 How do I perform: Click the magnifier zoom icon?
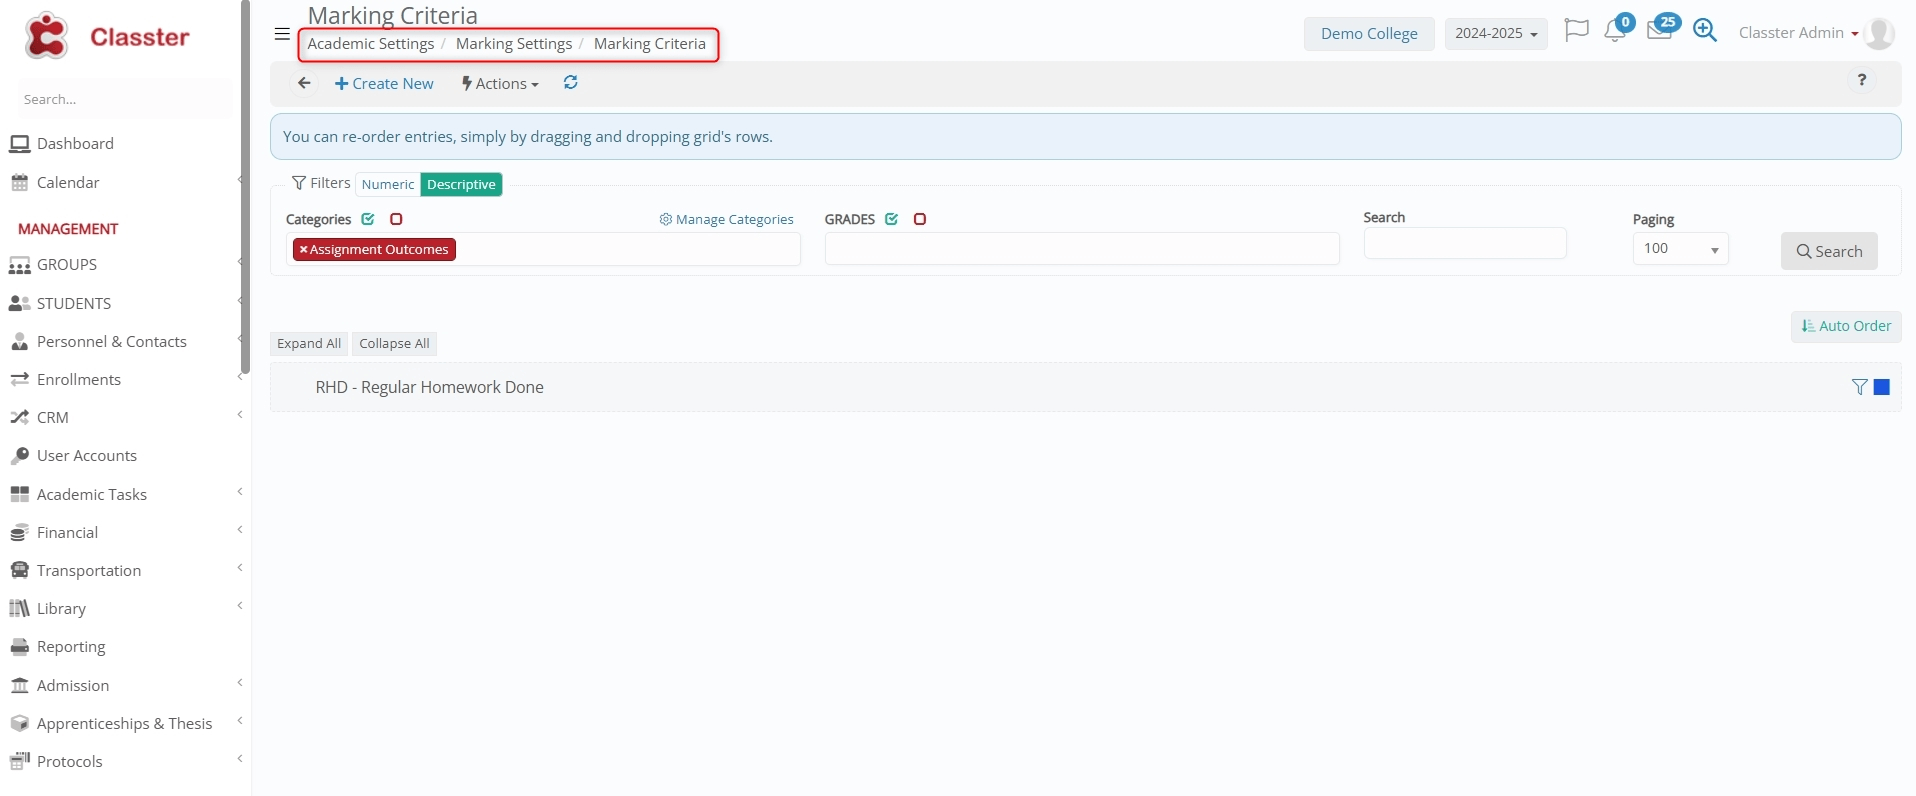(1705, 31)
